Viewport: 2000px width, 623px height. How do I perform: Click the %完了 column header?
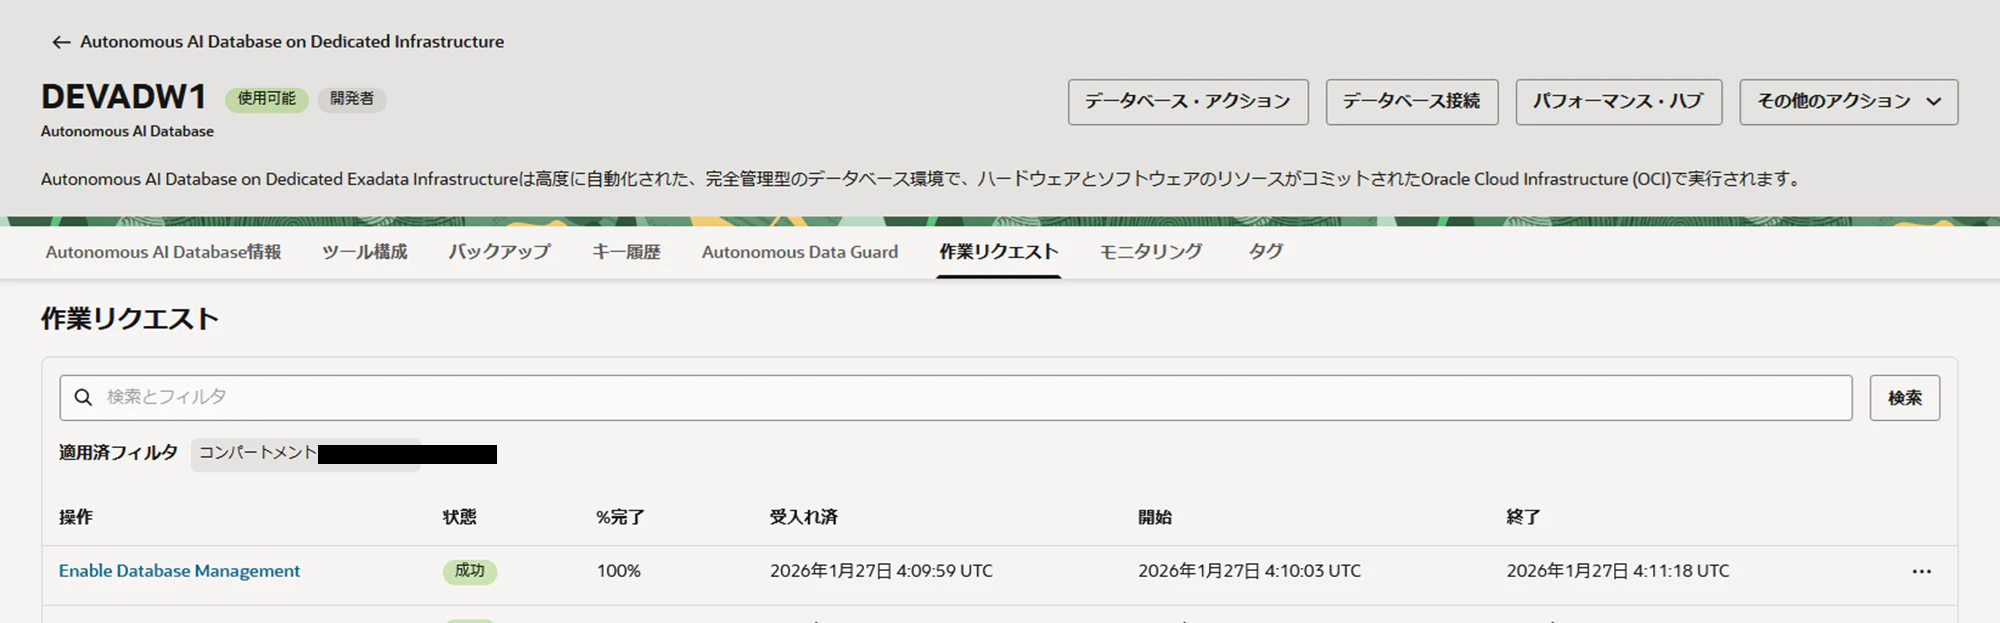[620, 517]
